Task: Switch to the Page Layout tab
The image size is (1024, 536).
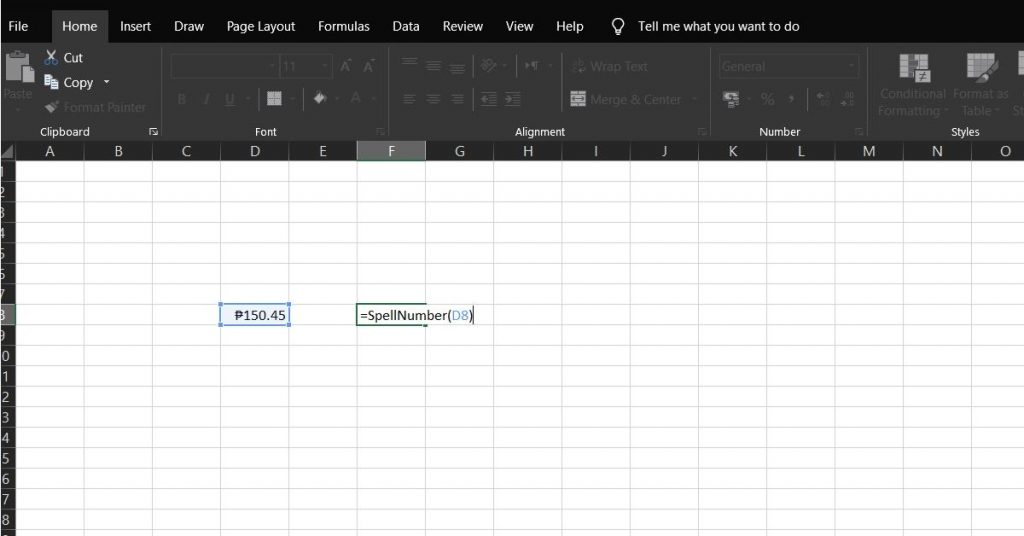Action: [261, 26]
